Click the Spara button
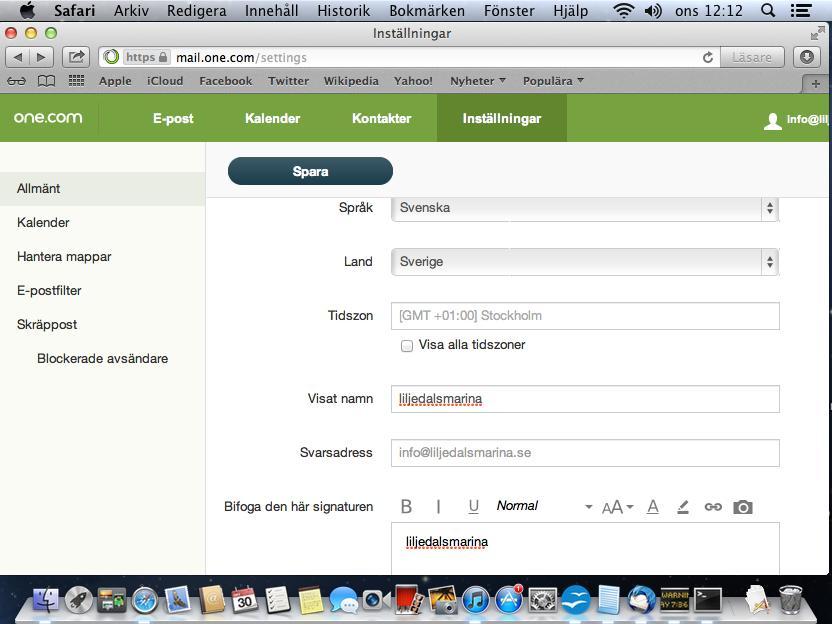 click(310, 171)
